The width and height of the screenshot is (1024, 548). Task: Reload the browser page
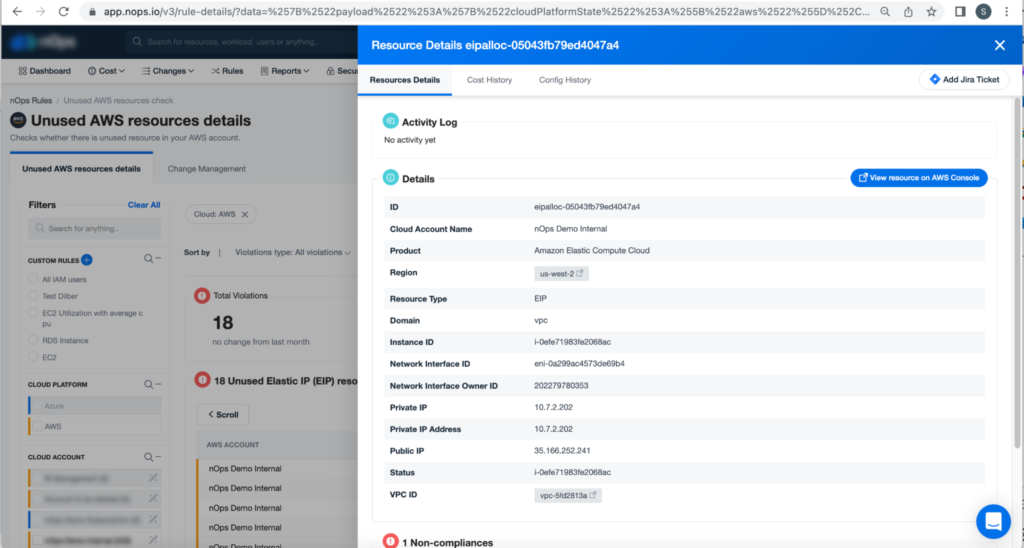(x=63, y=12)
